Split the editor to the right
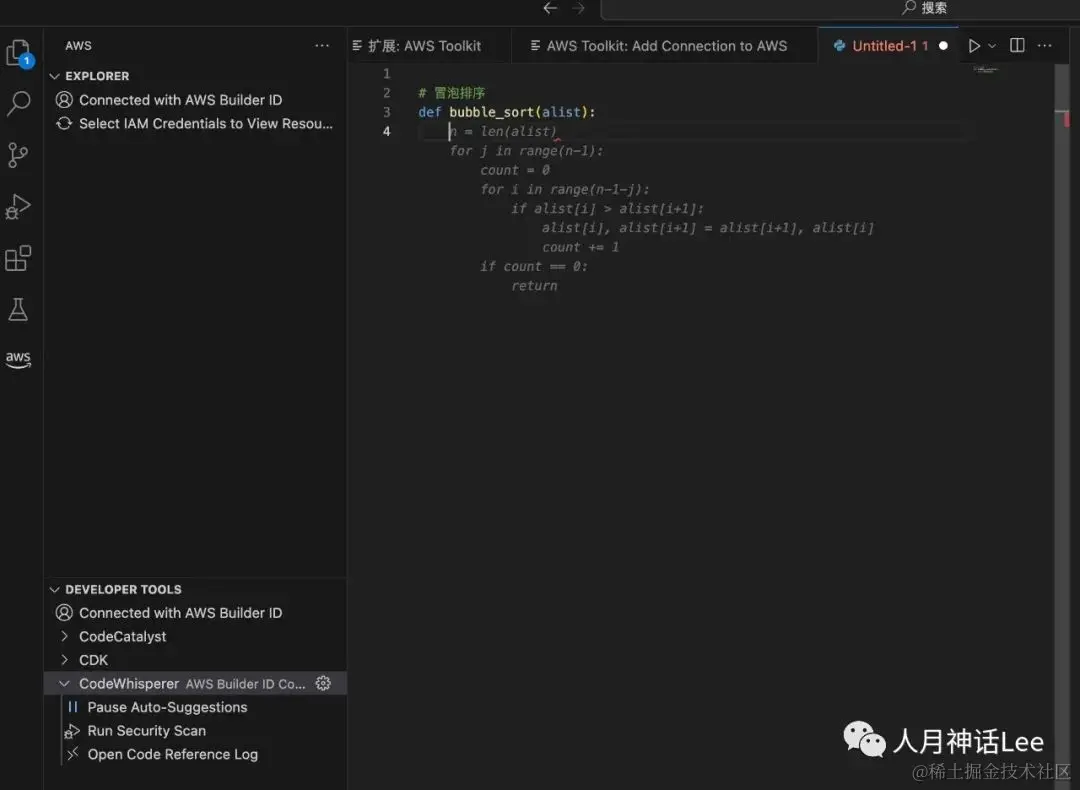This screenshot has width=1080, height=790. (x=1017, y=45)
